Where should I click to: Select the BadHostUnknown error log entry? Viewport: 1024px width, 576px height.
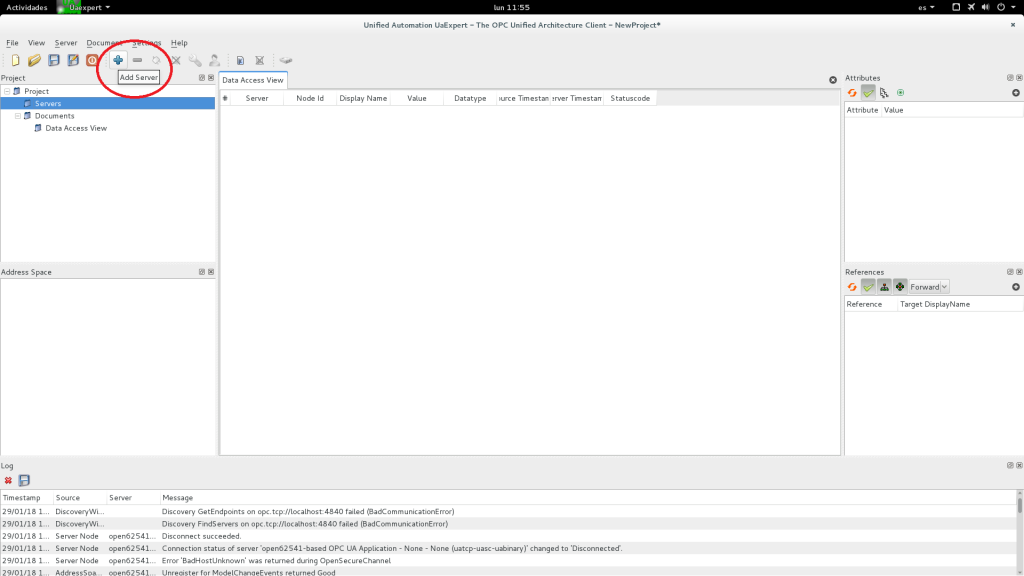click(x=509, y=561)
